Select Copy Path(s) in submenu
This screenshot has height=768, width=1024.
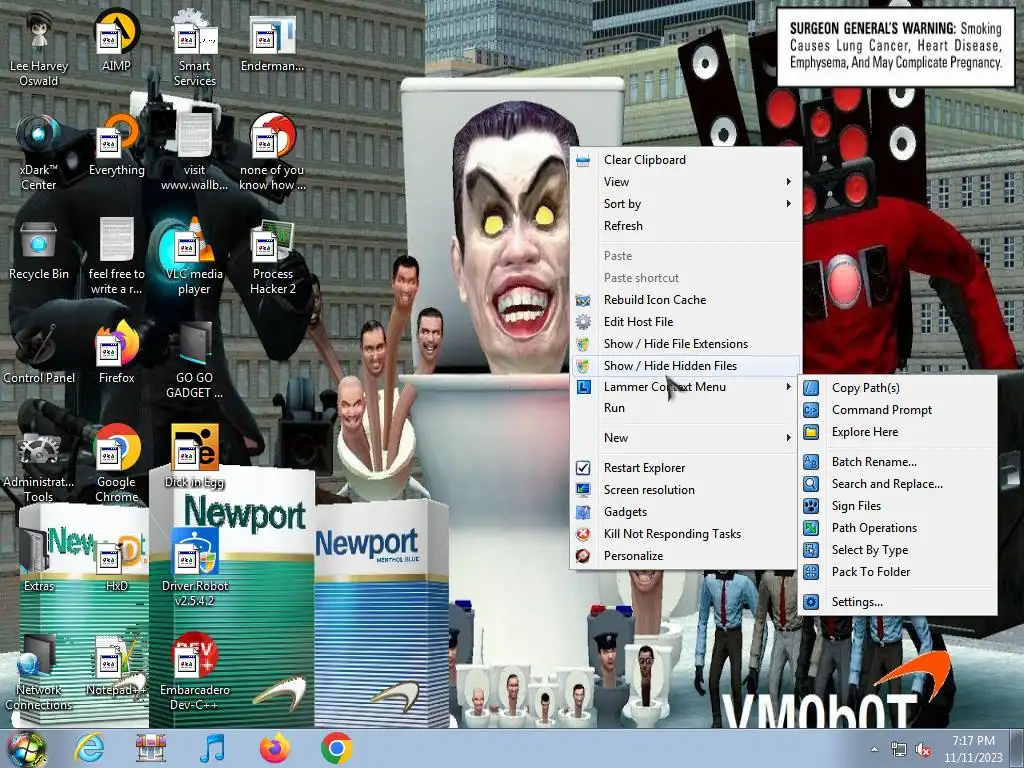898,388
